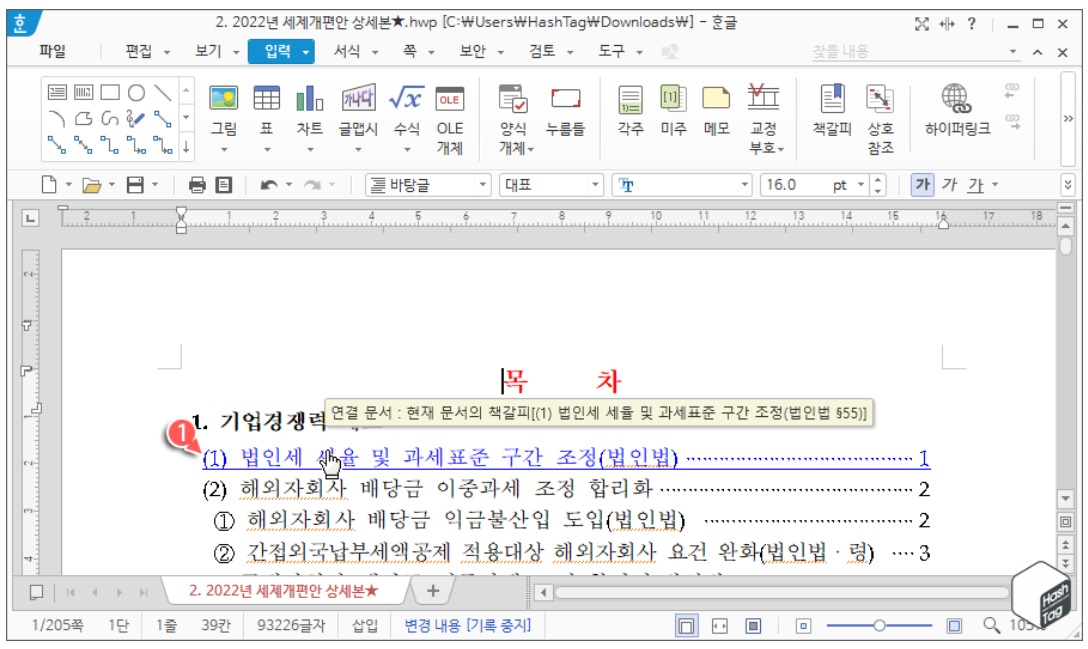
Task: Undo the last action
Action: coord(269,185)
